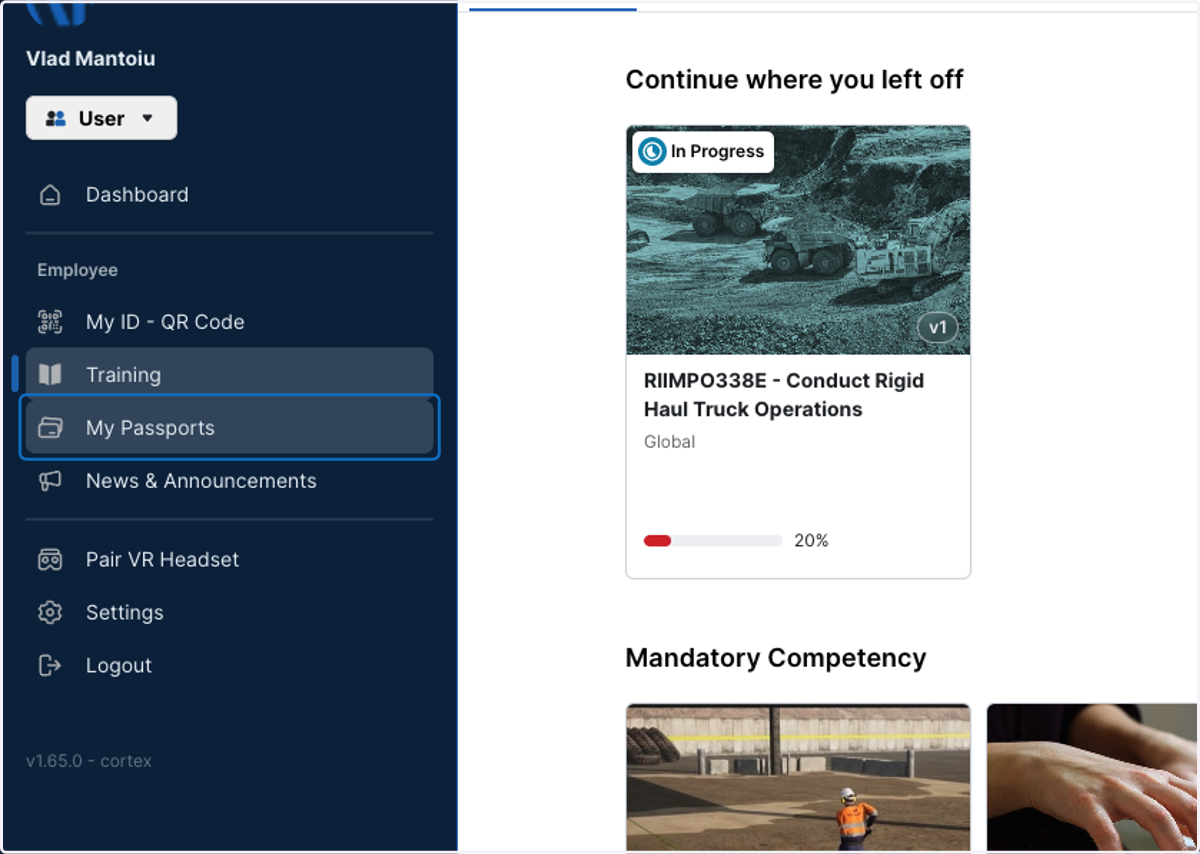Screen dimensions: 1200x854
Task: Click the Continue where you left off heading
Action: point(794,80)
